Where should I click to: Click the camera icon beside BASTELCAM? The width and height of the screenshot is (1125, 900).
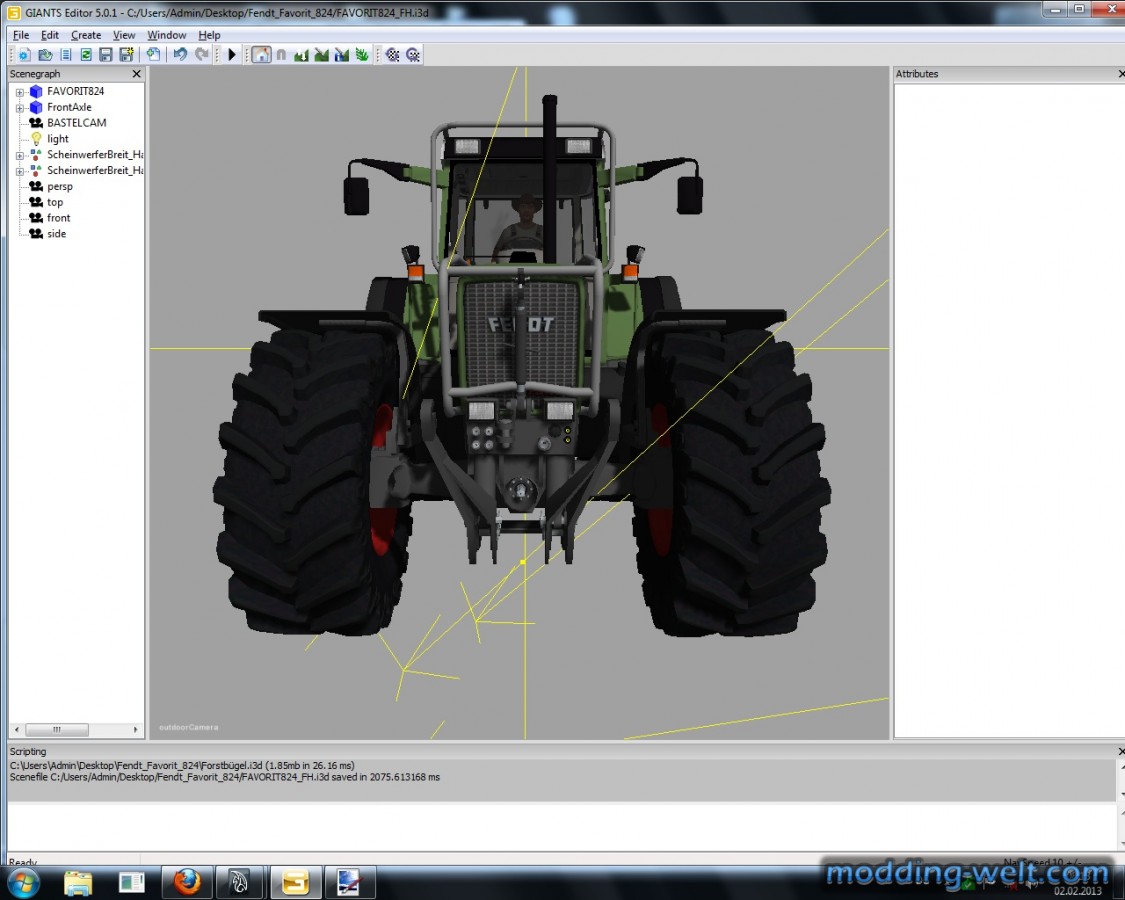coord(36,123)
